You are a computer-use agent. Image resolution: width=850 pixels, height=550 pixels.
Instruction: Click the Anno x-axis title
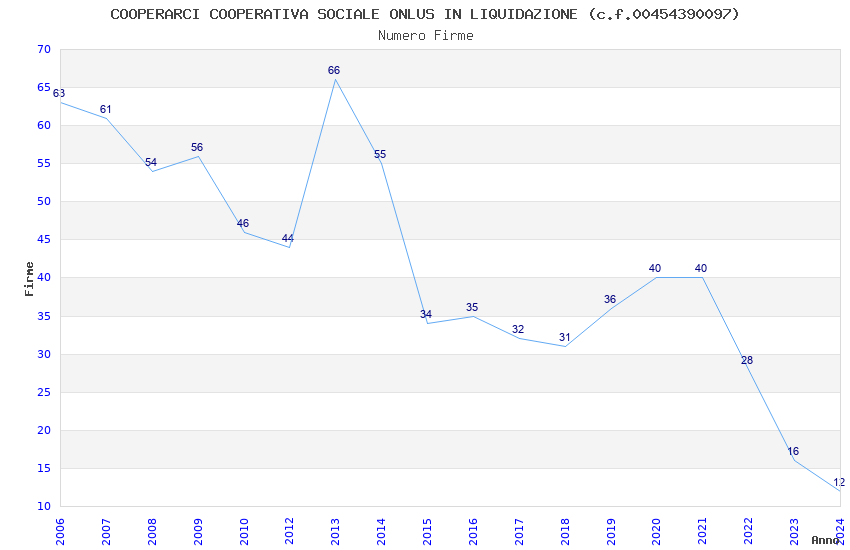[825, 540]
